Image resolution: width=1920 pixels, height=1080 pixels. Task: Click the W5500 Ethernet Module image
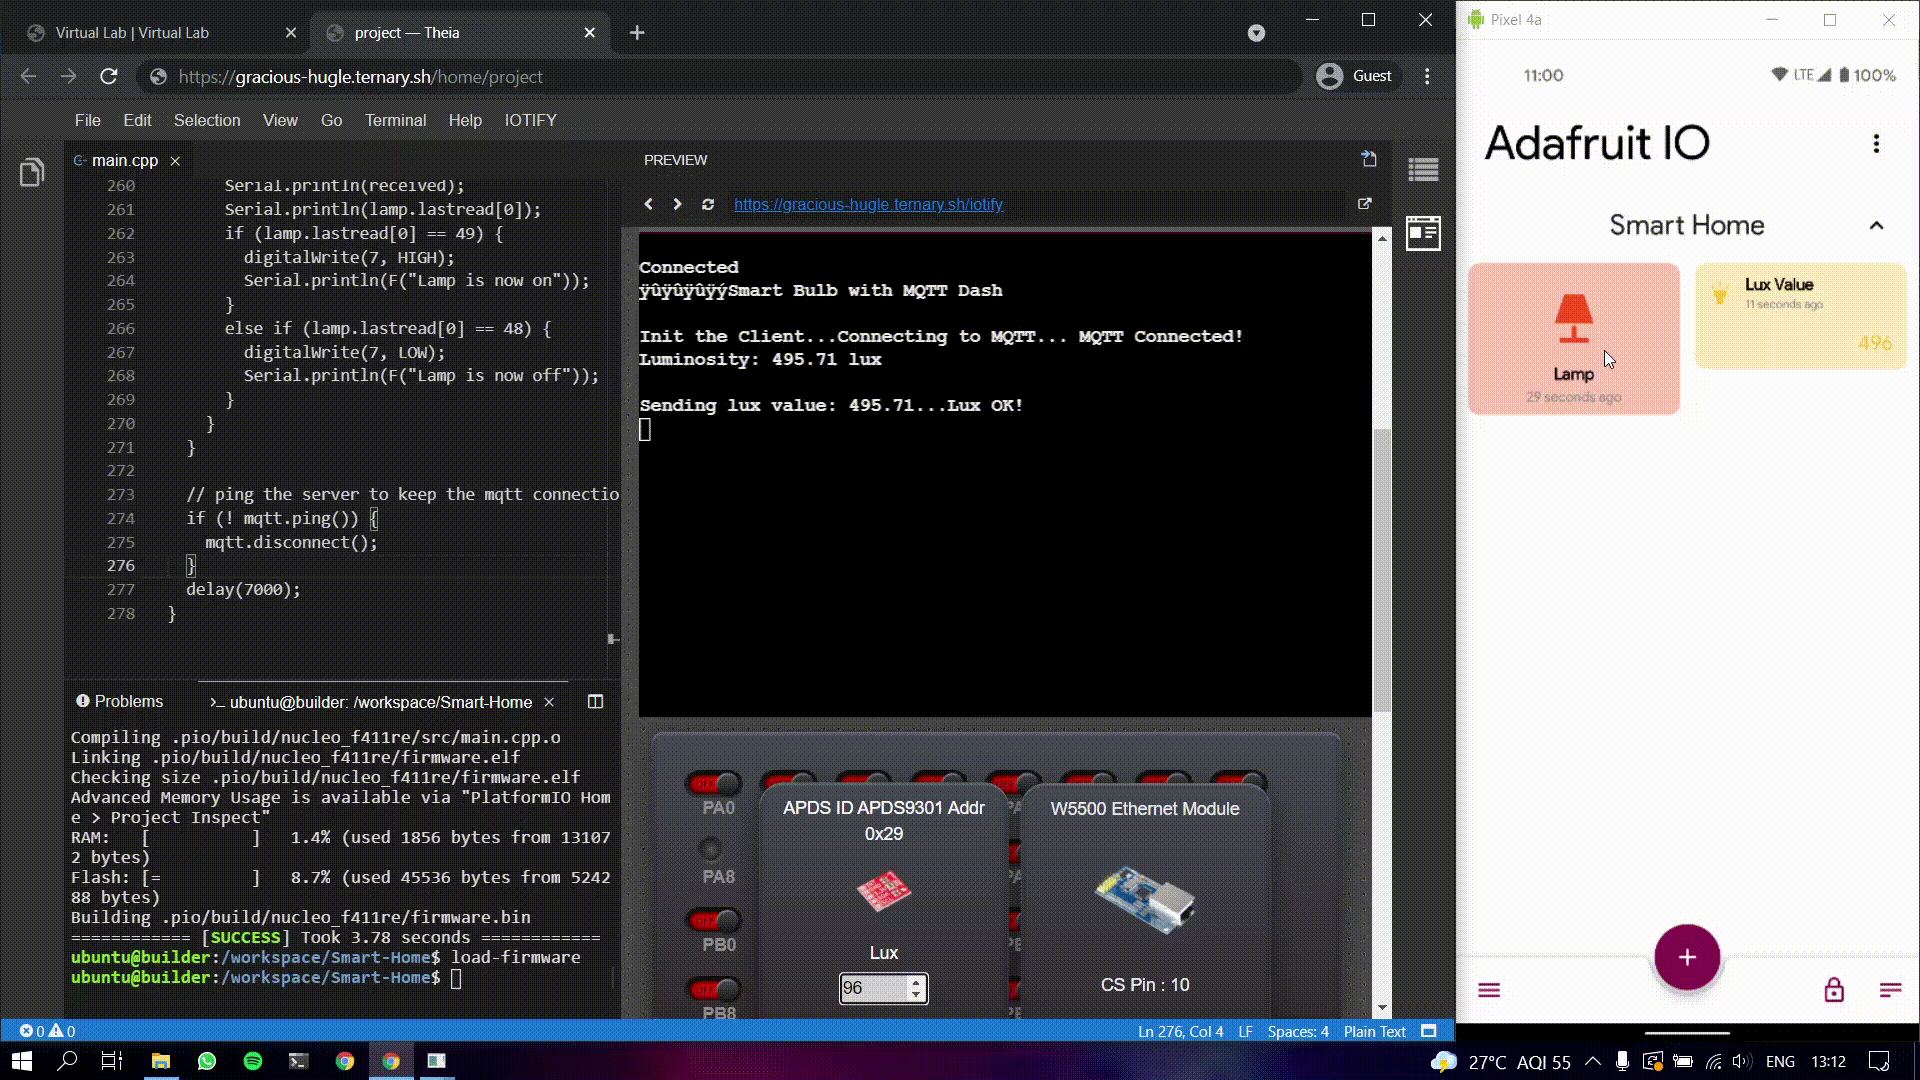(x=1144, y=899)
